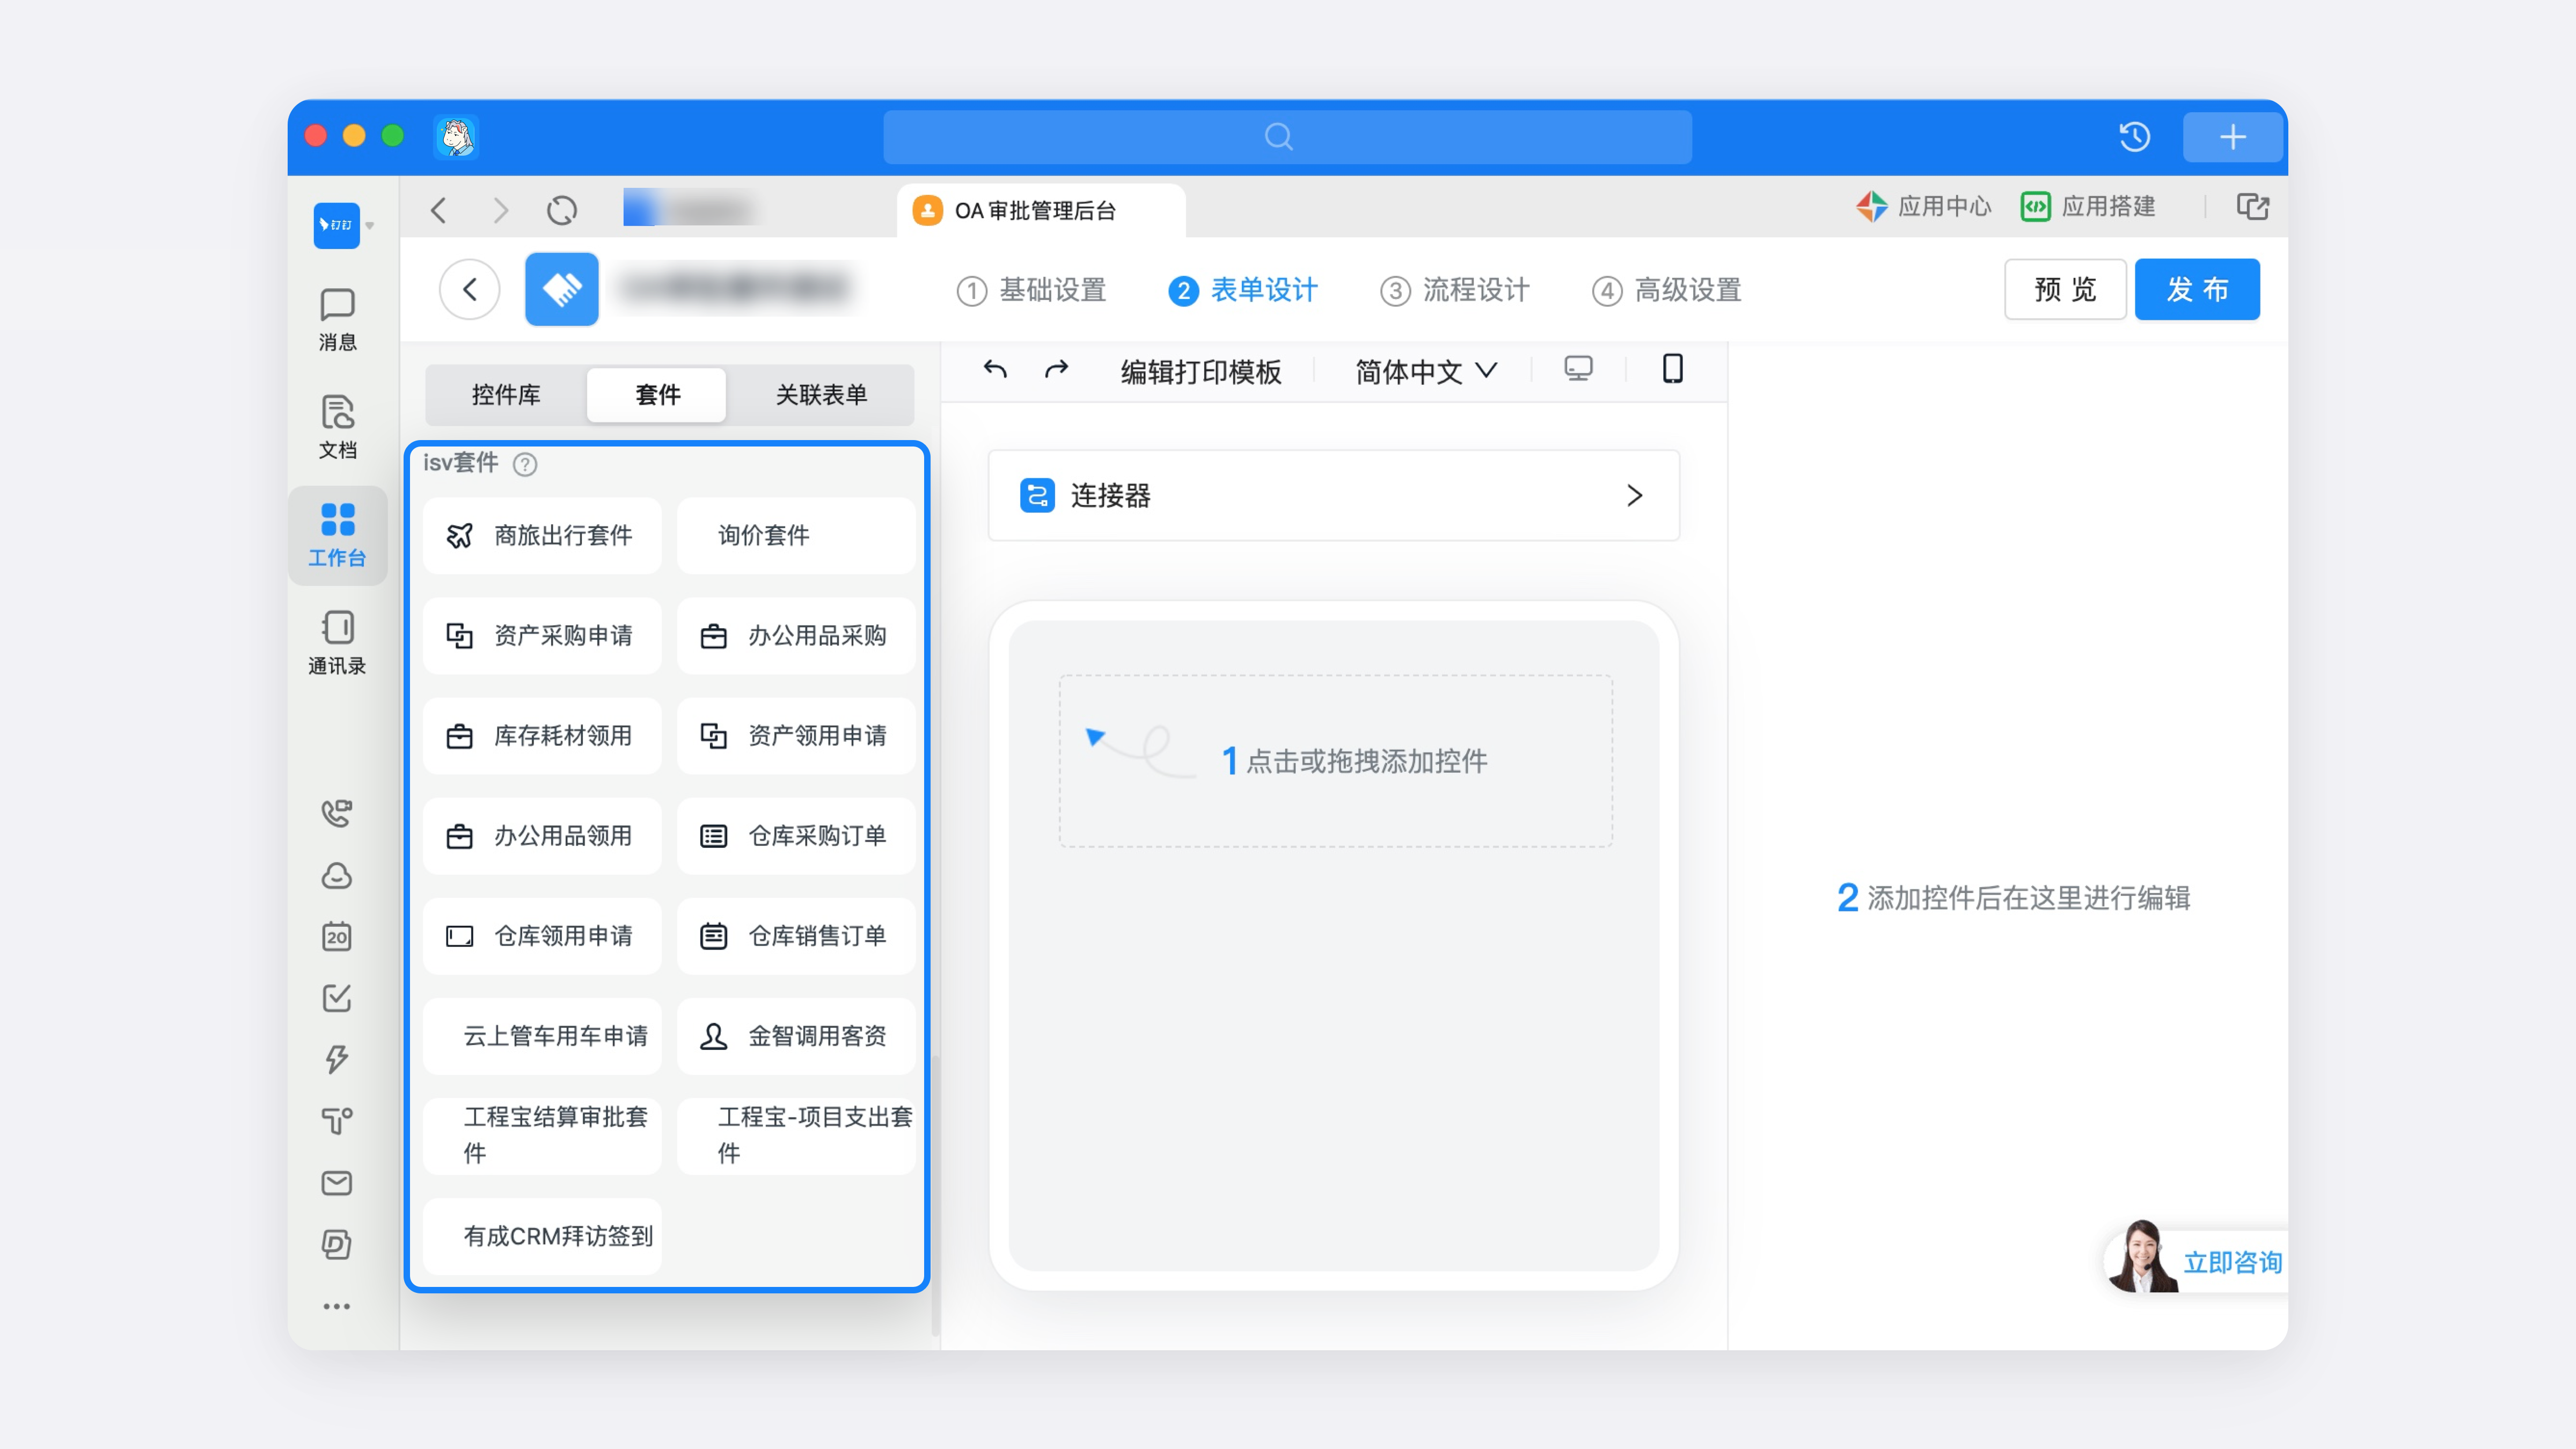Click the browser forward arrow

(x=500, y=210)
